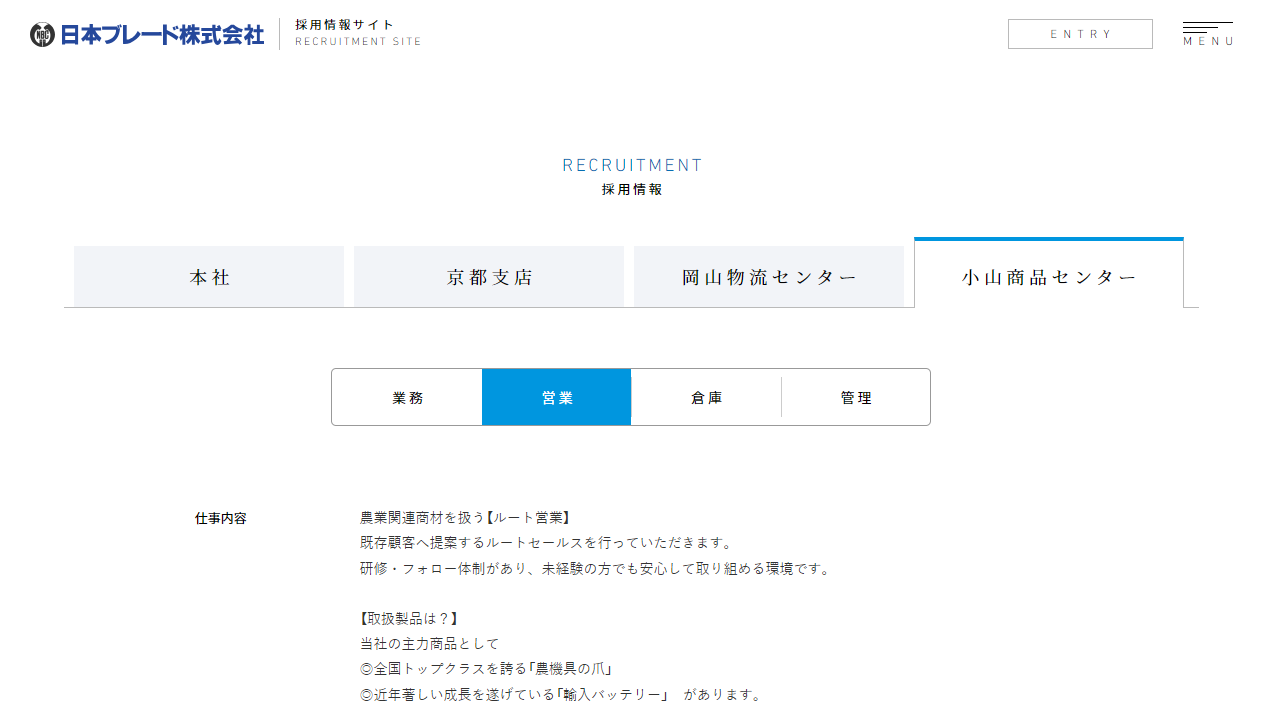
Task: Open the 岡山物流センター tab
Action: click(x=769, y=277)
